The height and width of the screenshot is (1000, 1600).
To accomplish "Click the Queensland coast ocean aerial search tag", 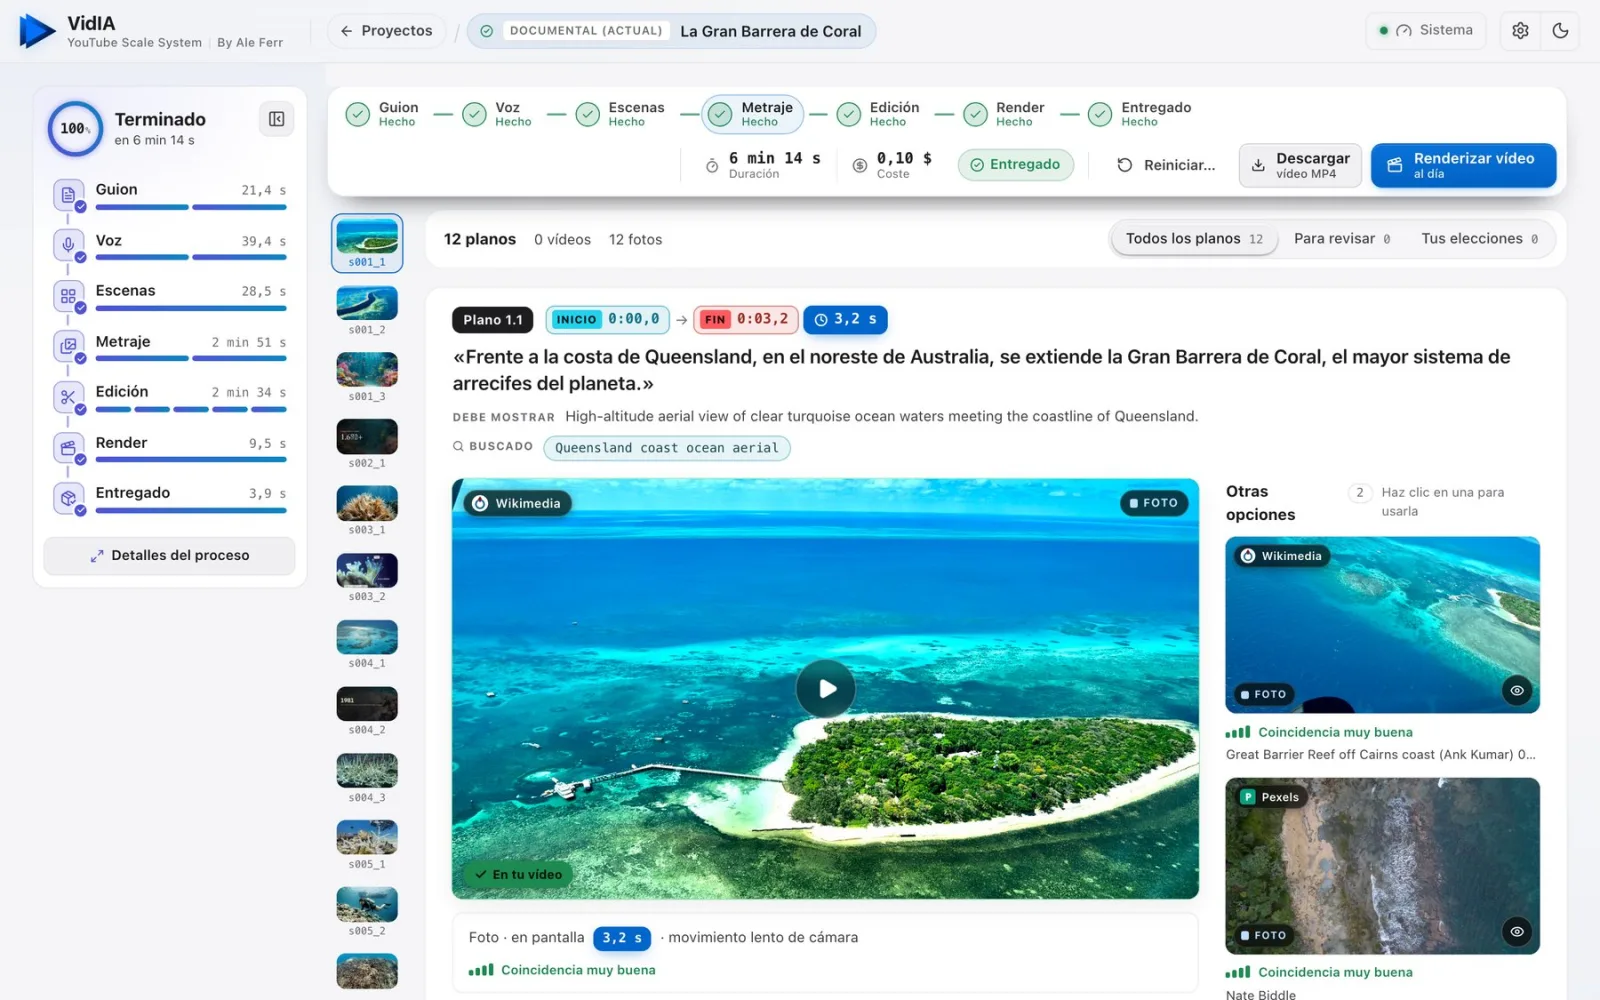I will (x=666, y=448).
